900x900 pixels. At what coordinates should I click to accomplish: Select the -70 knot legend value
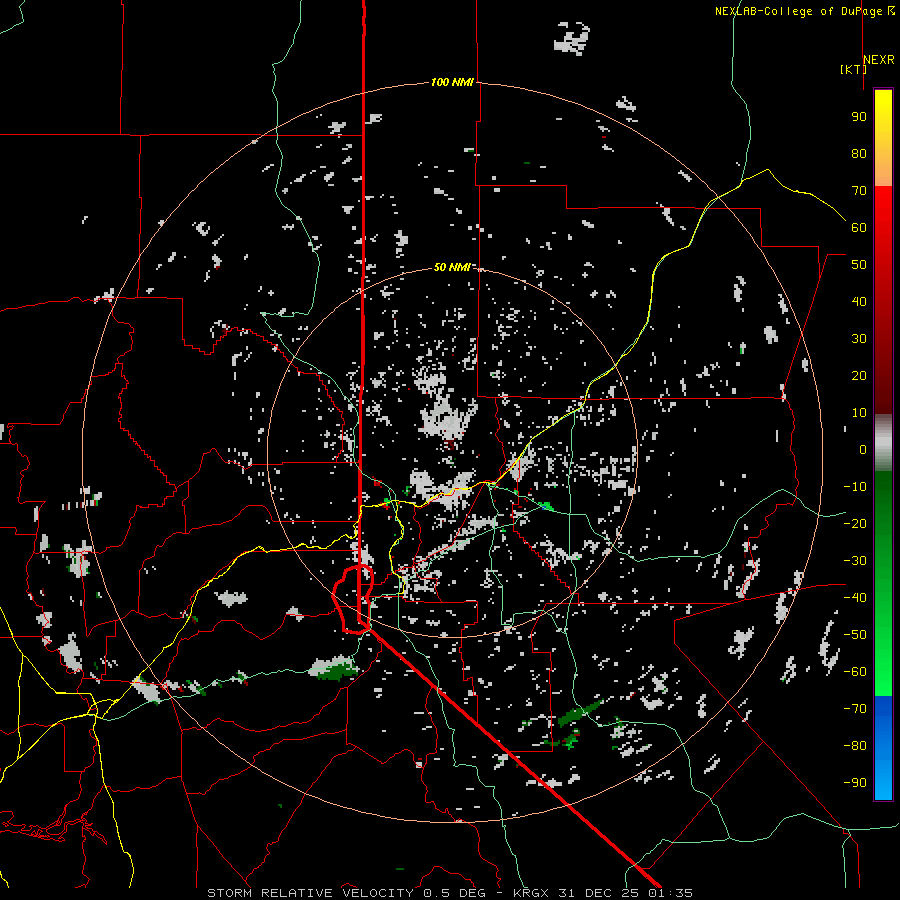(x=855, y=709)
